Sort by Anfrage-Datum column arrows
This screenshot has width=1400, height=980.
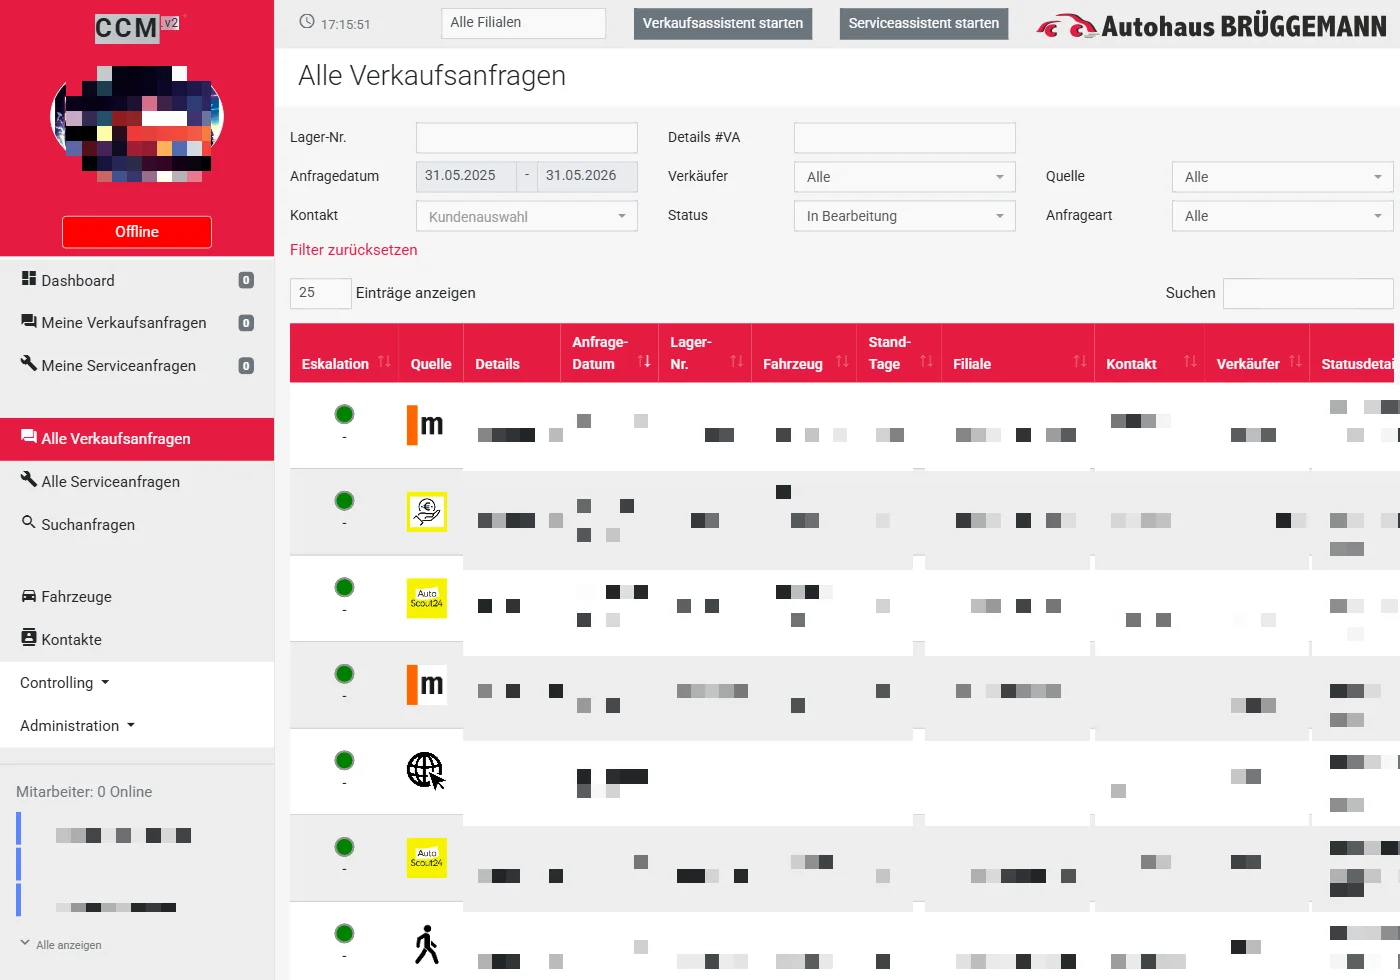tap(644, 362)
